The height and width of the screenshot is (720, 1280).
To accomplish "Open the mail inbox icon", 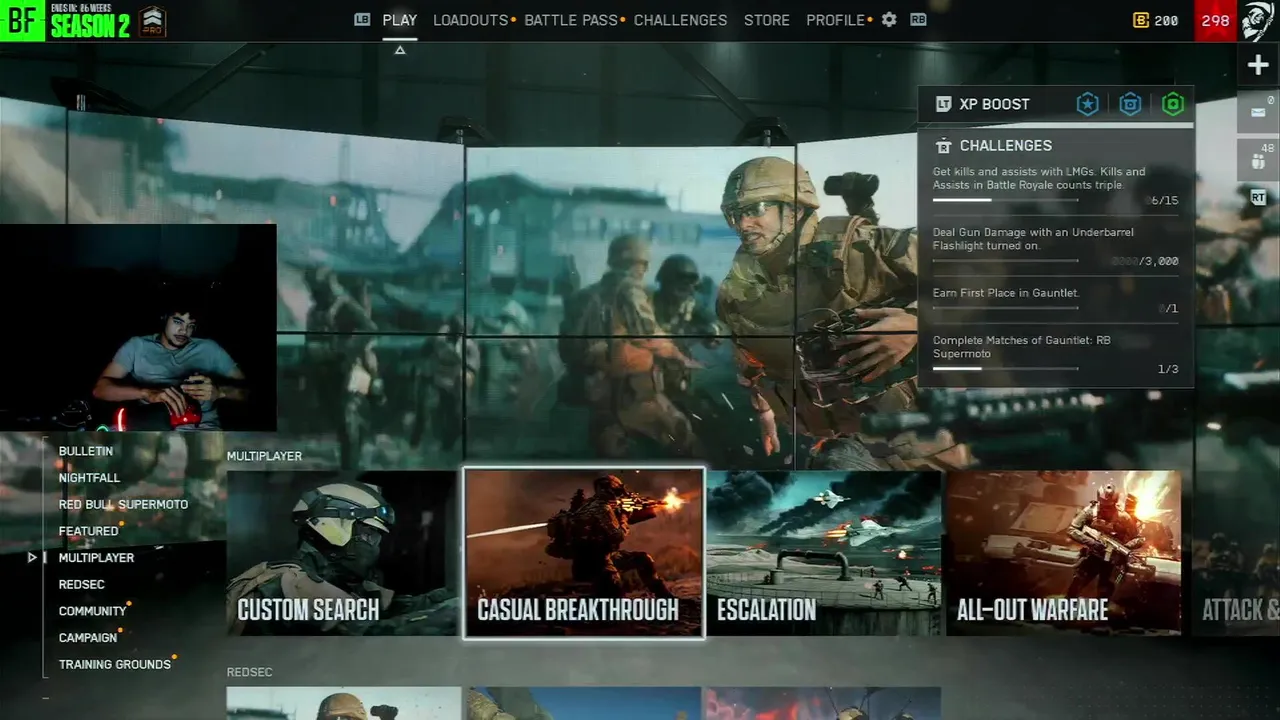I will [1258, 111].
